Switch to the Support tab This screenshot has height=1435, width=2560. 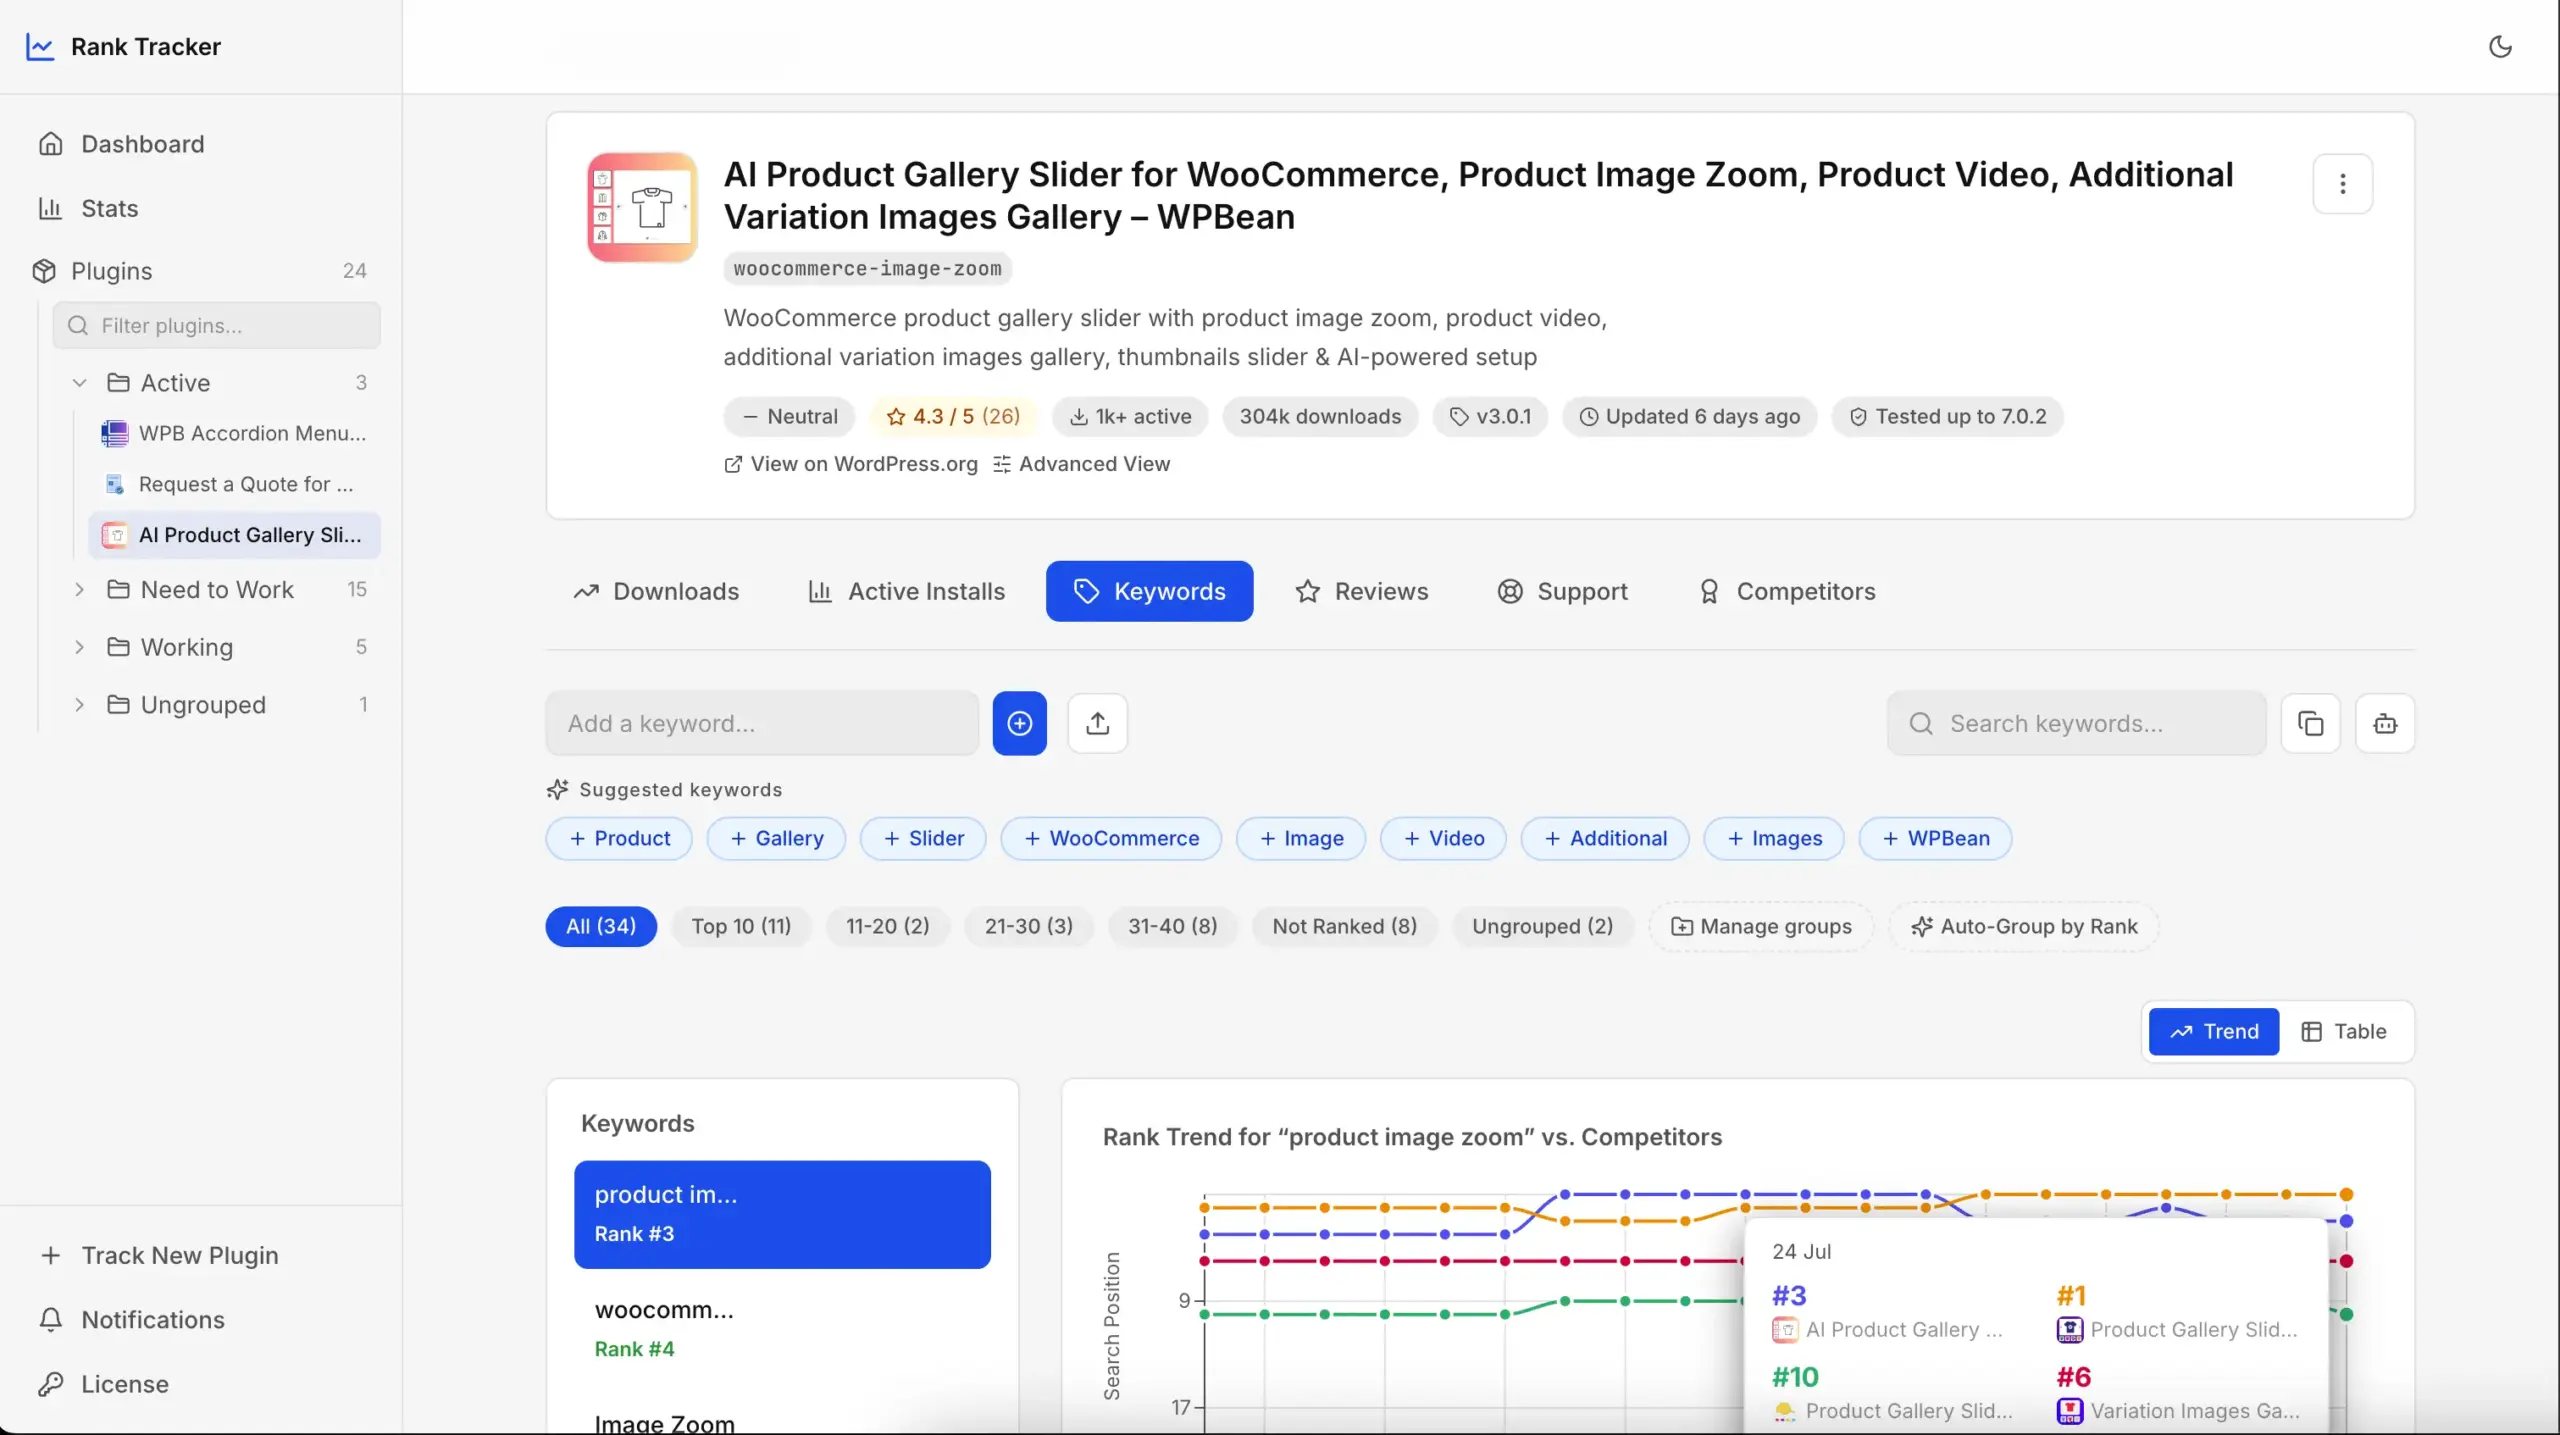(1562, 592)
